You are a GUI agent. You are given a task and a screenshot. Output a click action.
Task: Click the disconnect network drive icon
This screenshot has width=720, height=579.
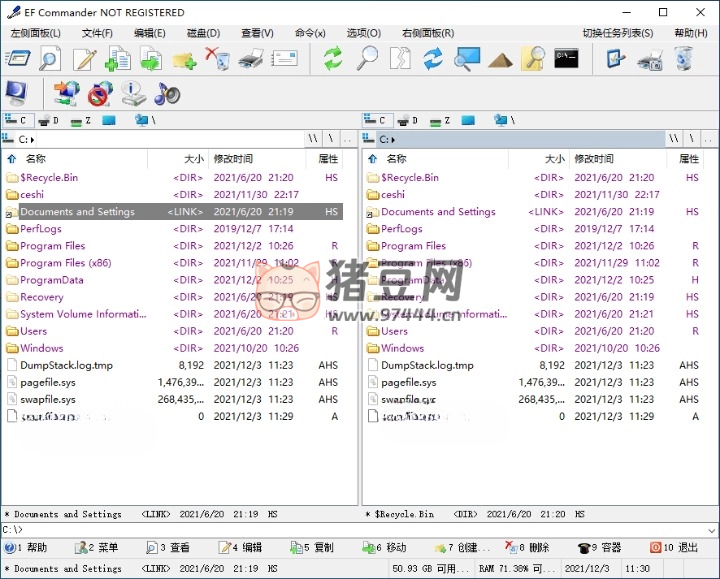pyautogui.click(x=99, y=95)
